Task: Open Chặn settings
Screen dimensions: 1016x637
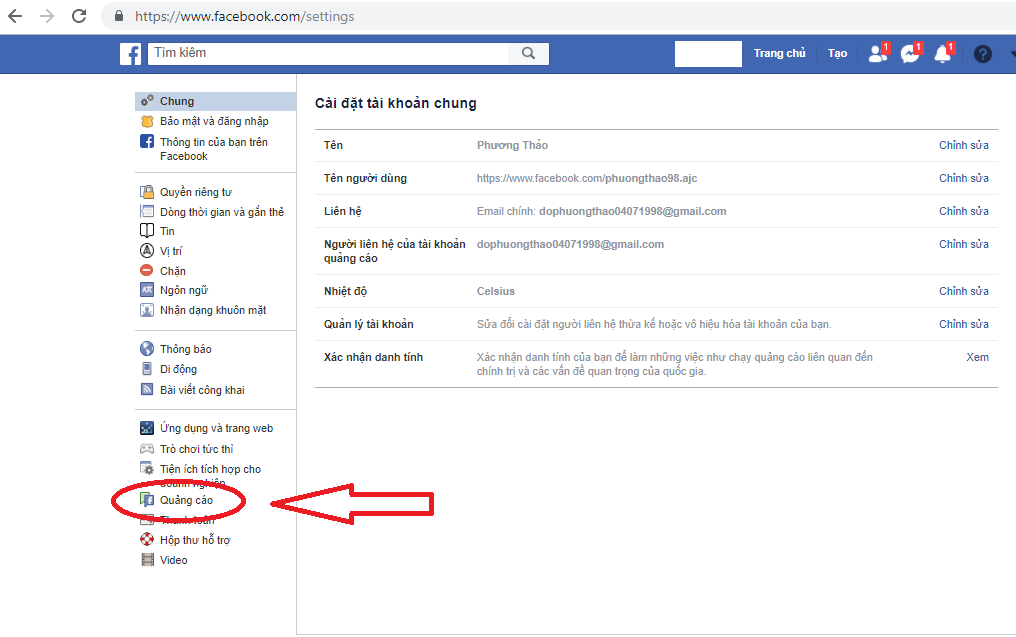Action: point(173,271)
